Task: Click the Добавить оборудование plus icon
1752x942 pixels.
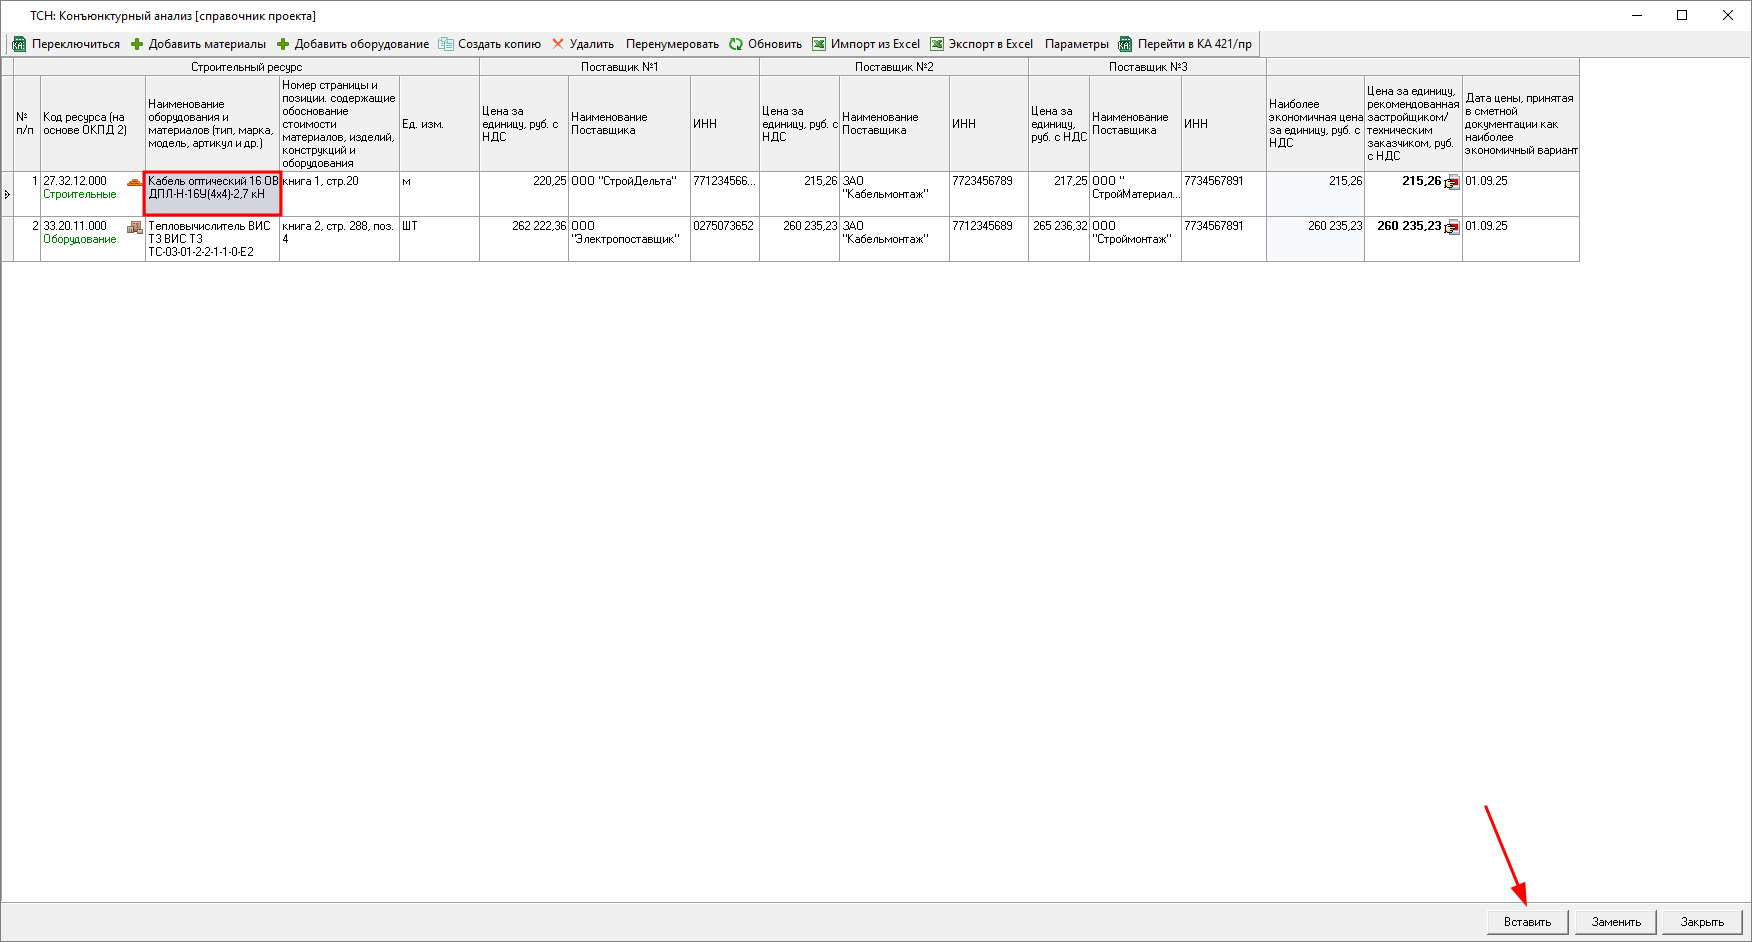Action: coord(283,44)
